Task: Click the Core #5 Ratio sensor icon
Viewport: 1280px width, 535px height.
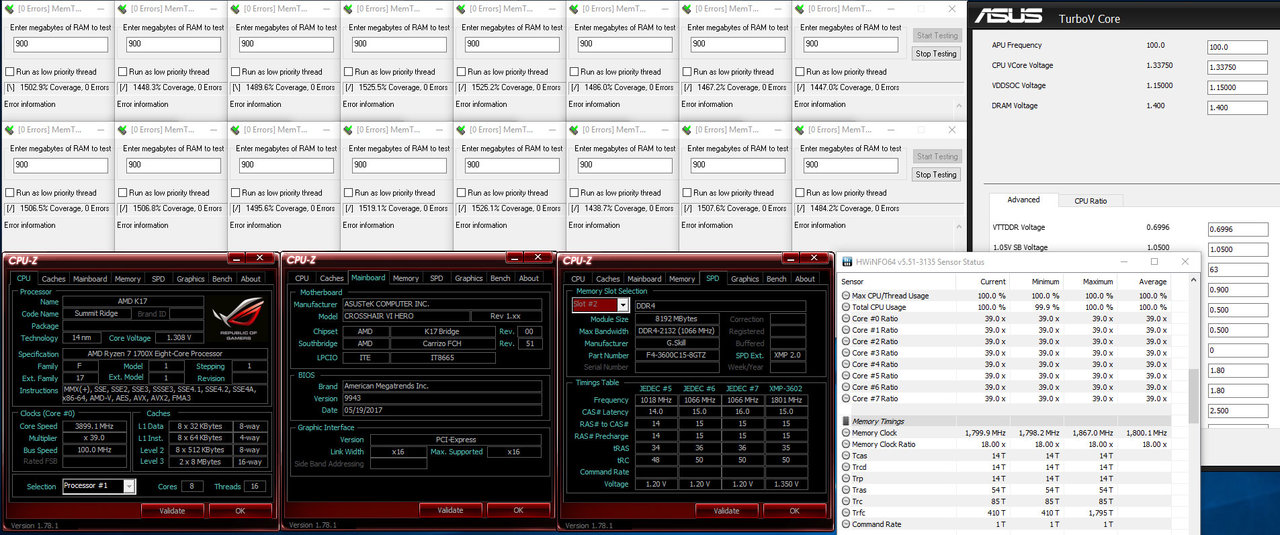Action: (845, 376)
